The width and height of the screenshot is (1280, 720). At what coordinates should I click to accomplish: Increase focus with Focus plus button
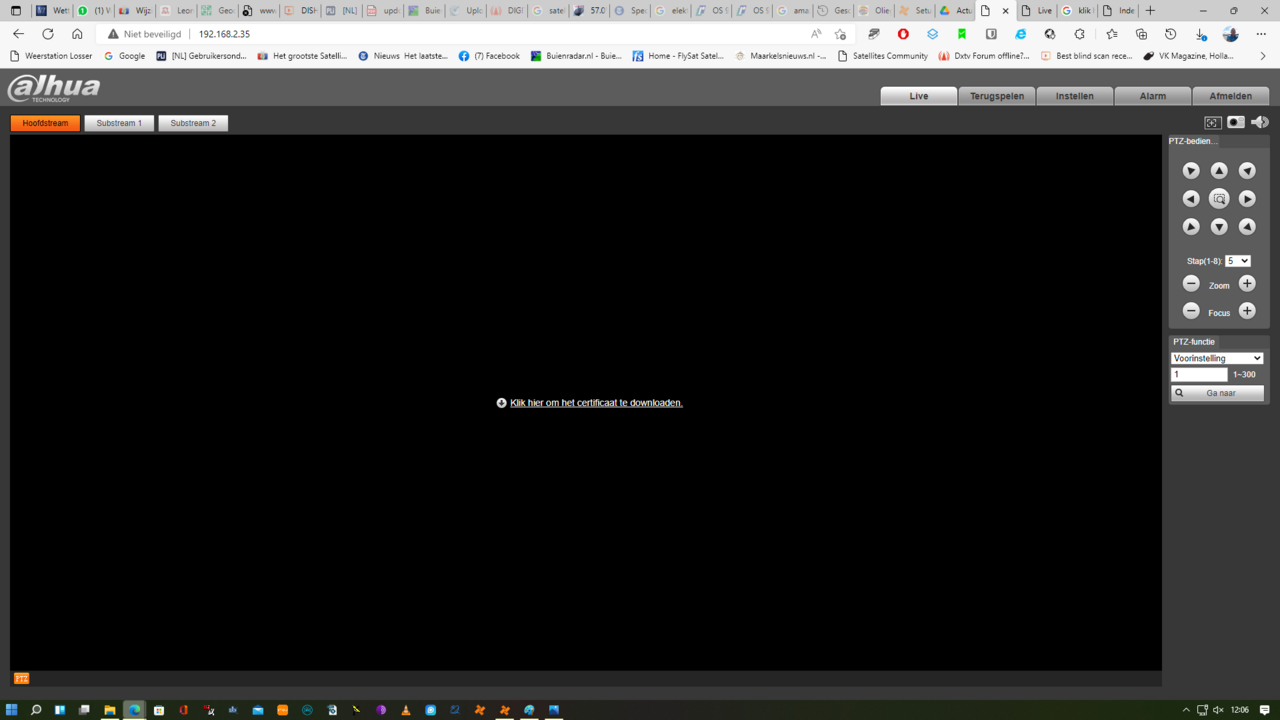coord(1247,311)
